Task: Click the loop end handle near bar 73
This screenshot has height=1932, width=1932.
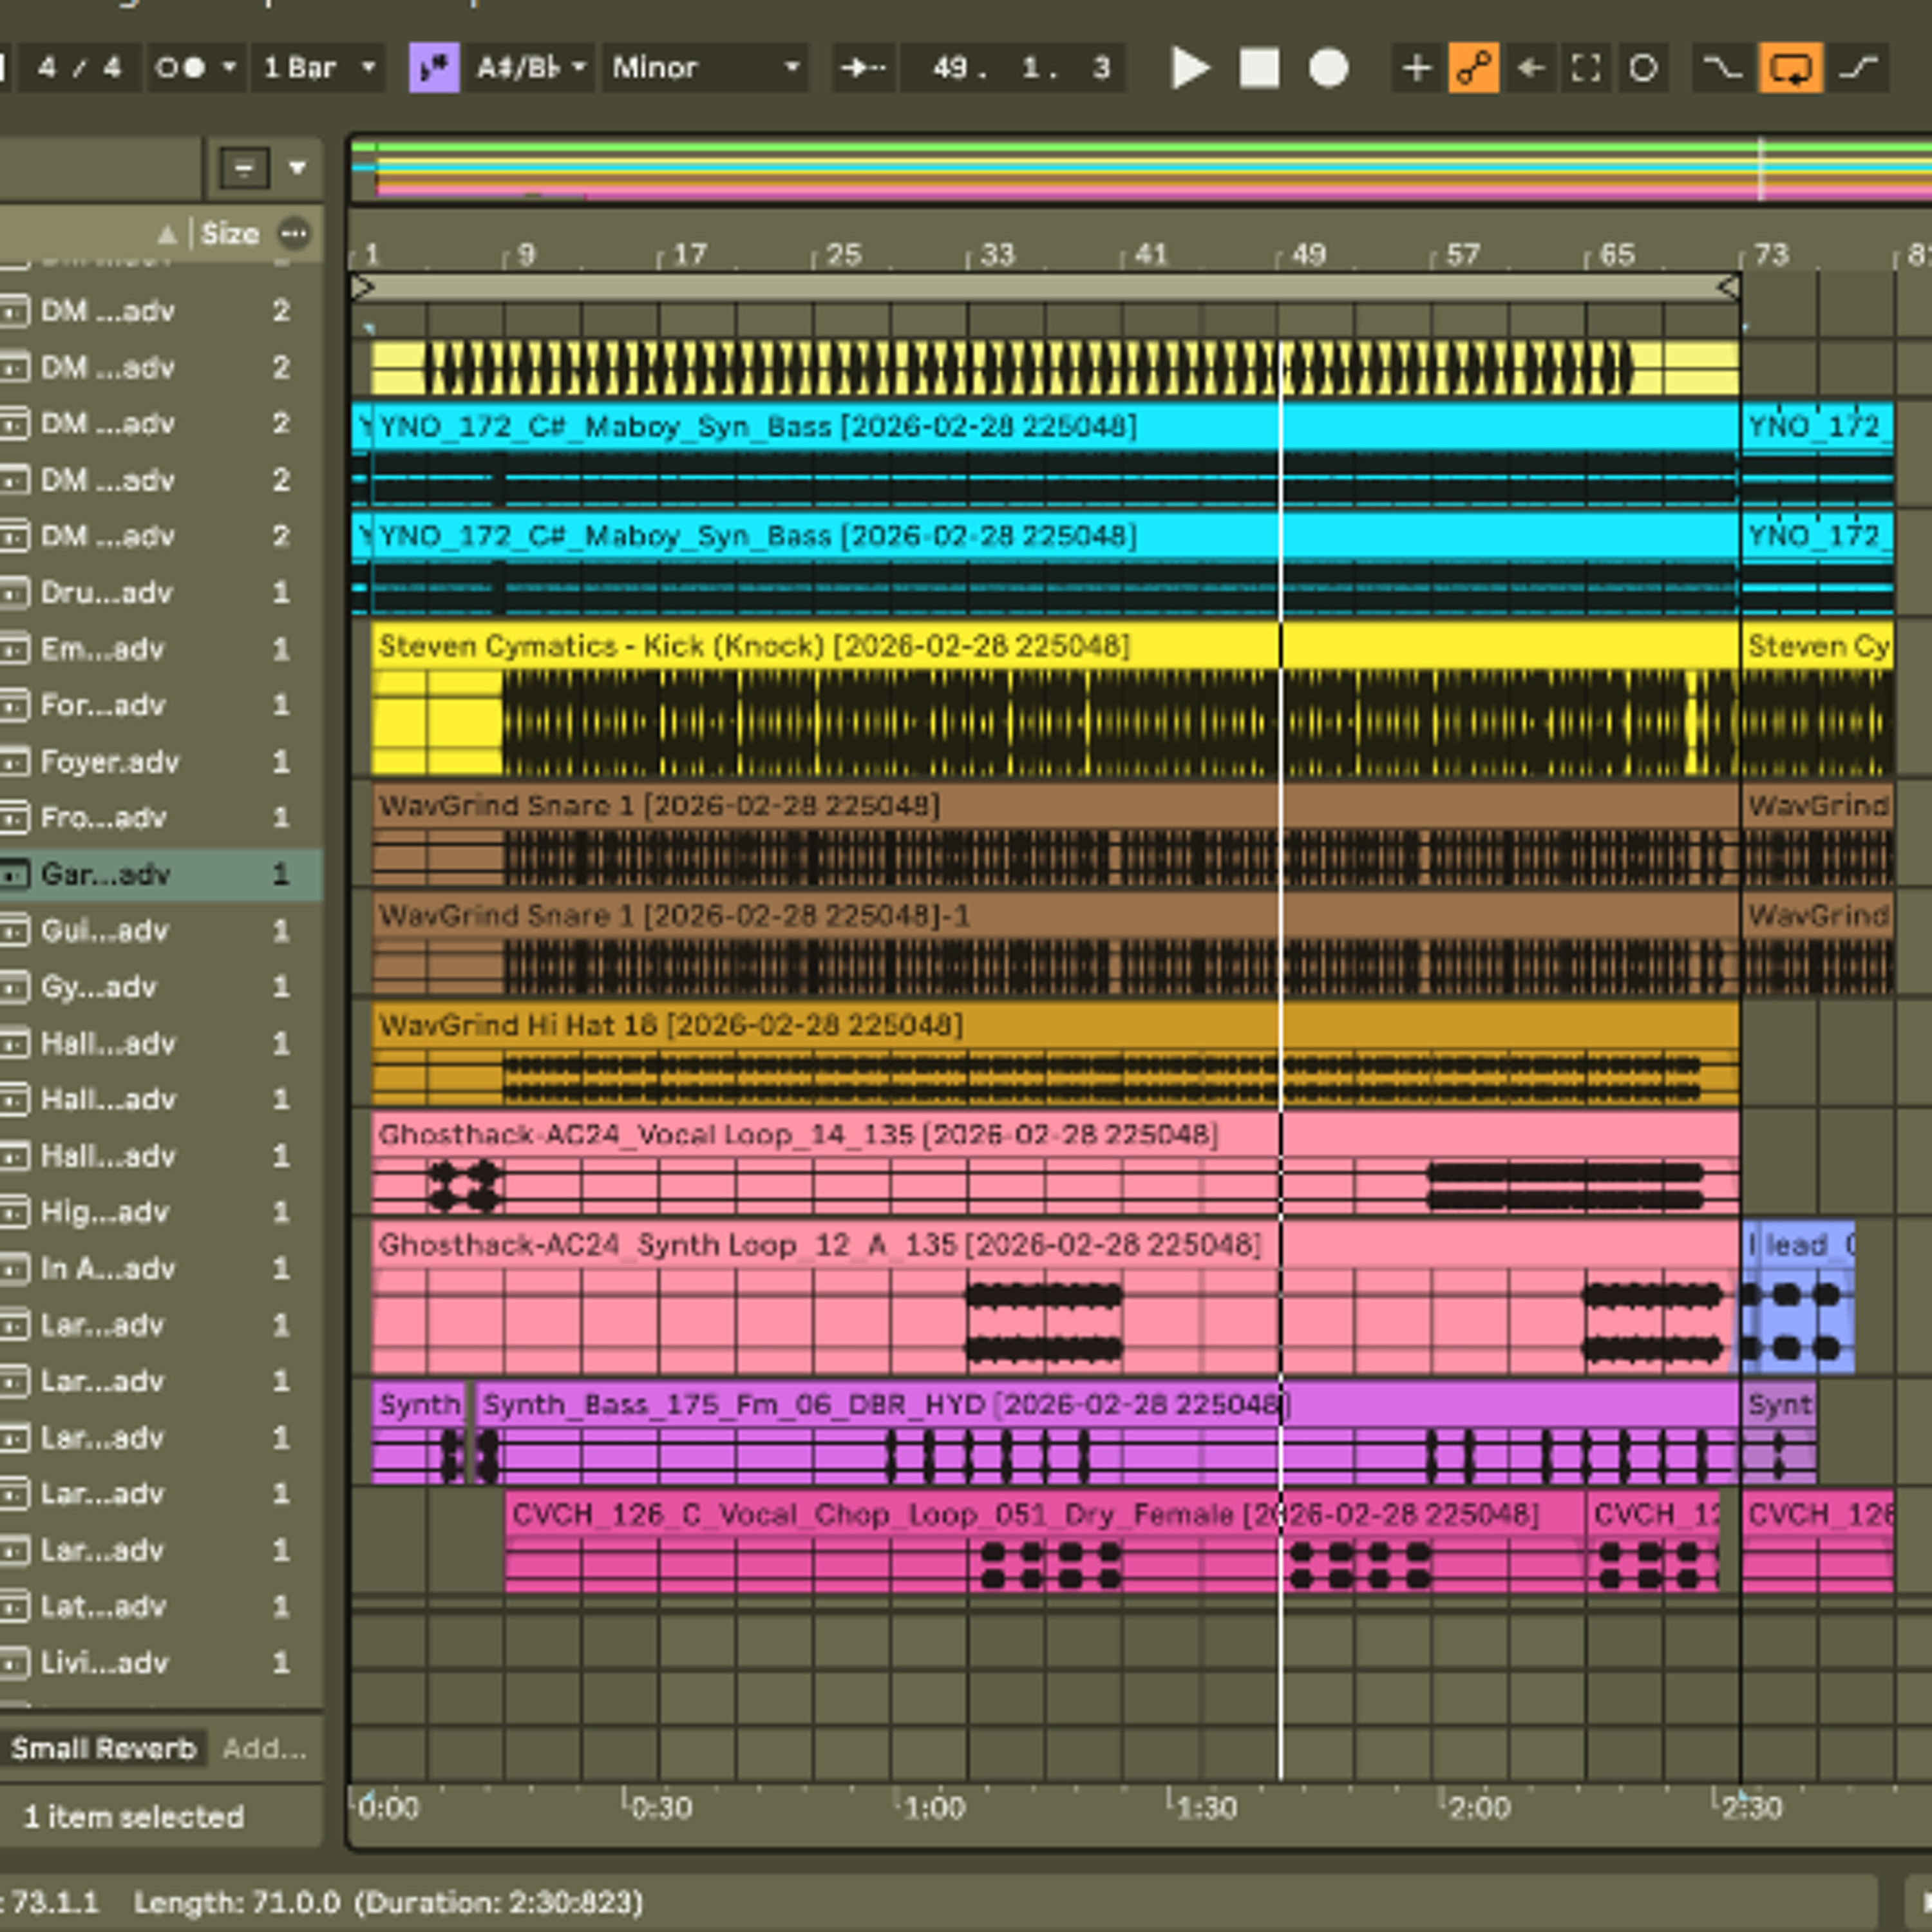Action: [x=1728, y=288]
